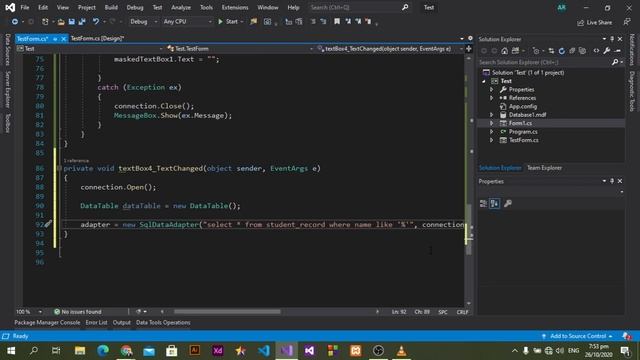Screen dimensions: 640x360
Task: Click the Navigate Backward icon
Action: [x=15, y=22]
